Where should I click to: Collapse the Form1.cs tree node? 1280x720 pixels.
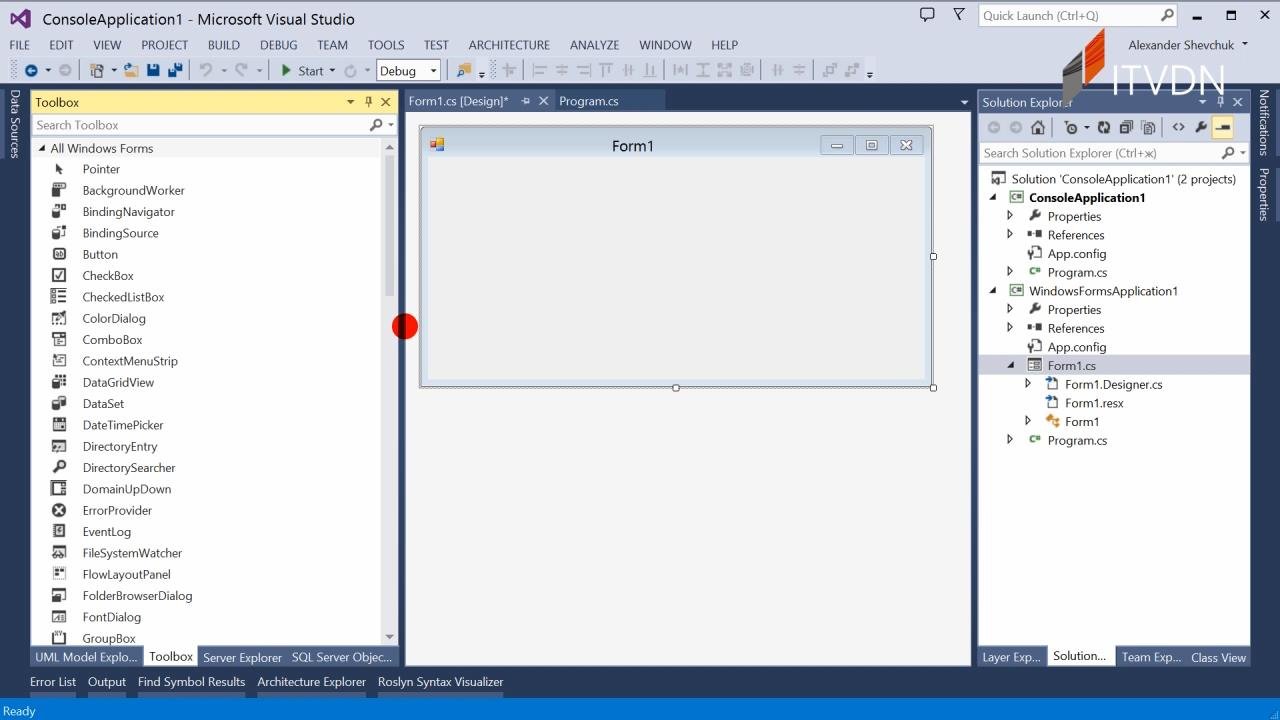(1010, 366)
